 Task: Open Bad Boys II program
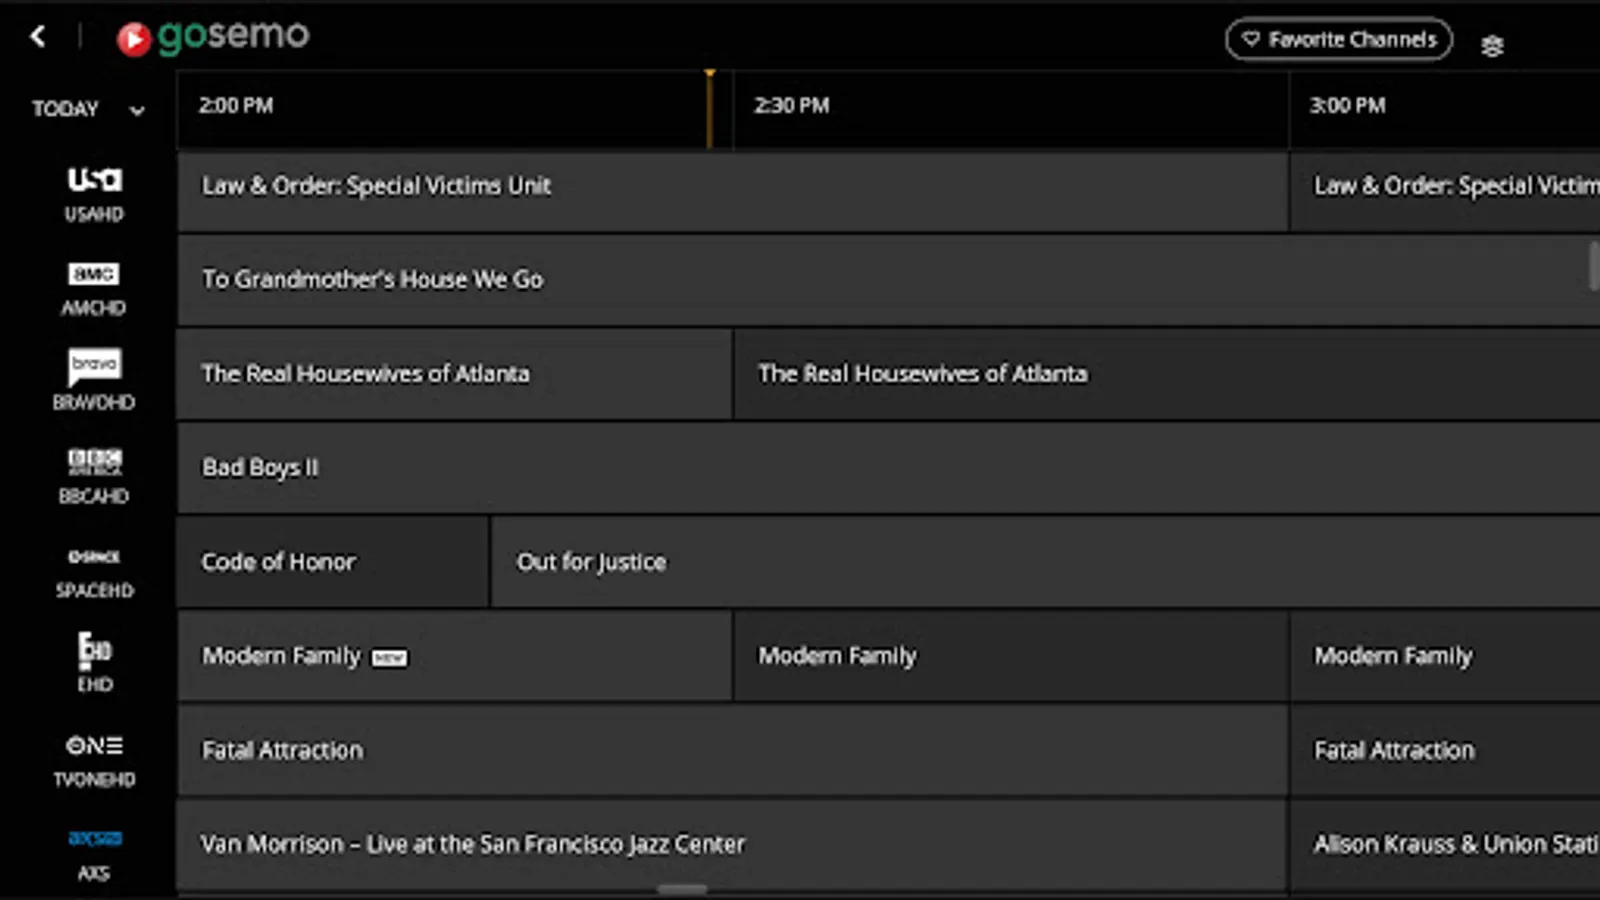click(888, 469)
